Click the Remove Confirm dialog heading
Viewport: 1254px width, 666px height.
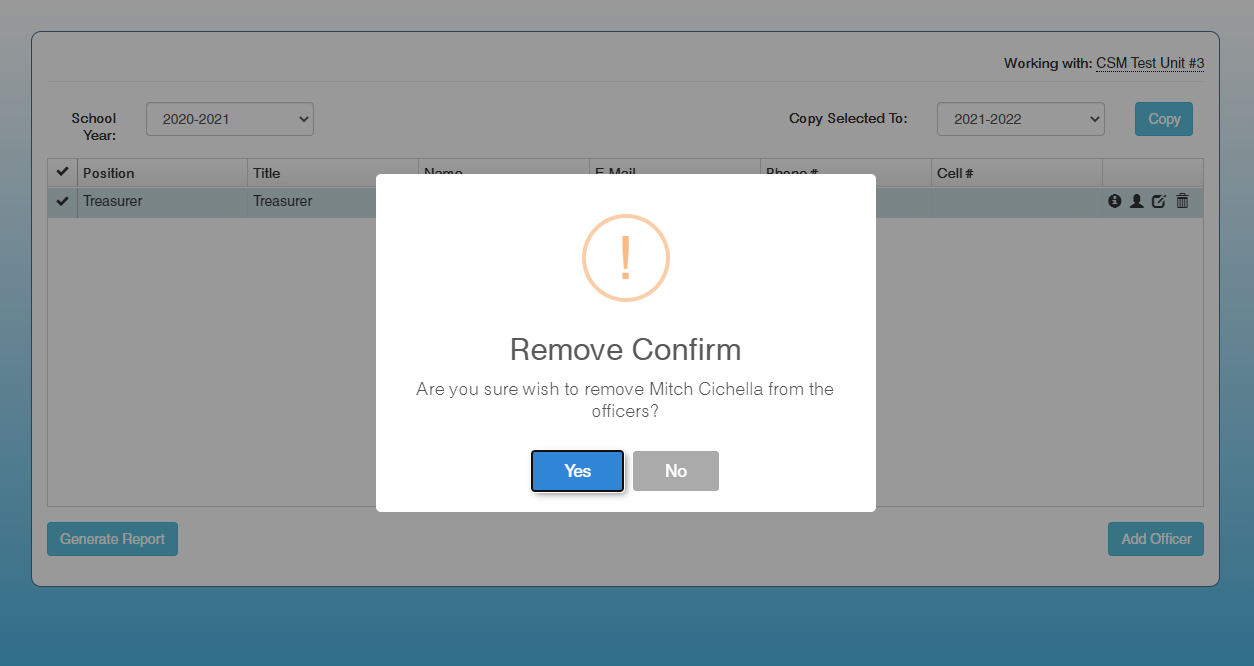click(x=625, y=350)
